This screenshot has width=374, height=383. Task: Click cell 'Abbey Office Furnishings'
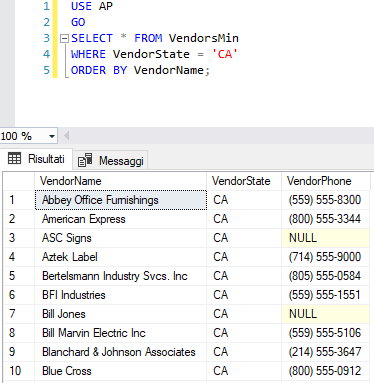tap(121, 200)
